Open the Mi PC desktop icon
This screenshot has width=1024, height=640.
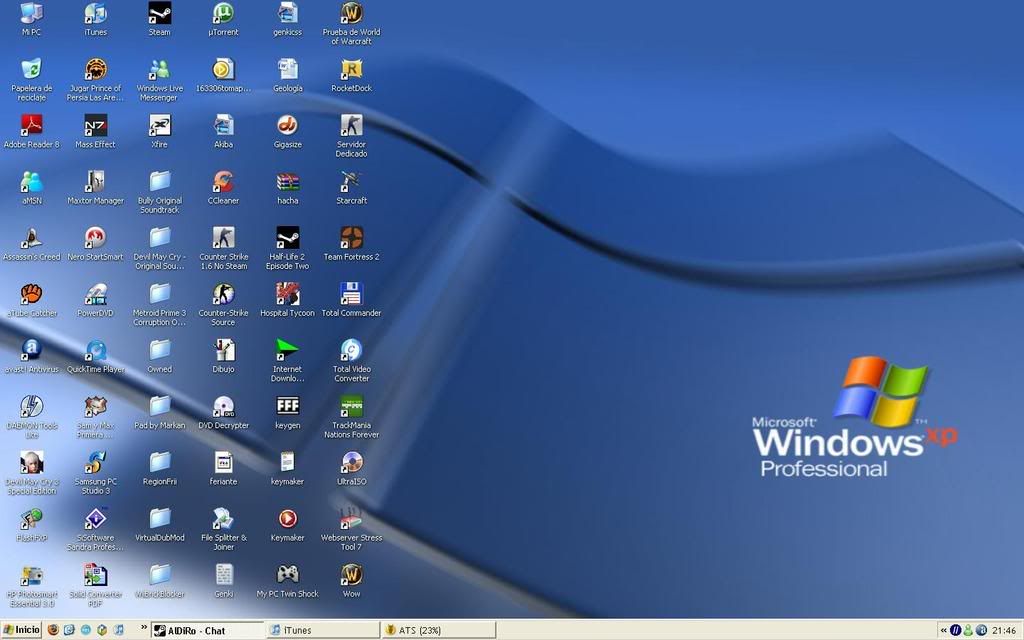[31, 19]
